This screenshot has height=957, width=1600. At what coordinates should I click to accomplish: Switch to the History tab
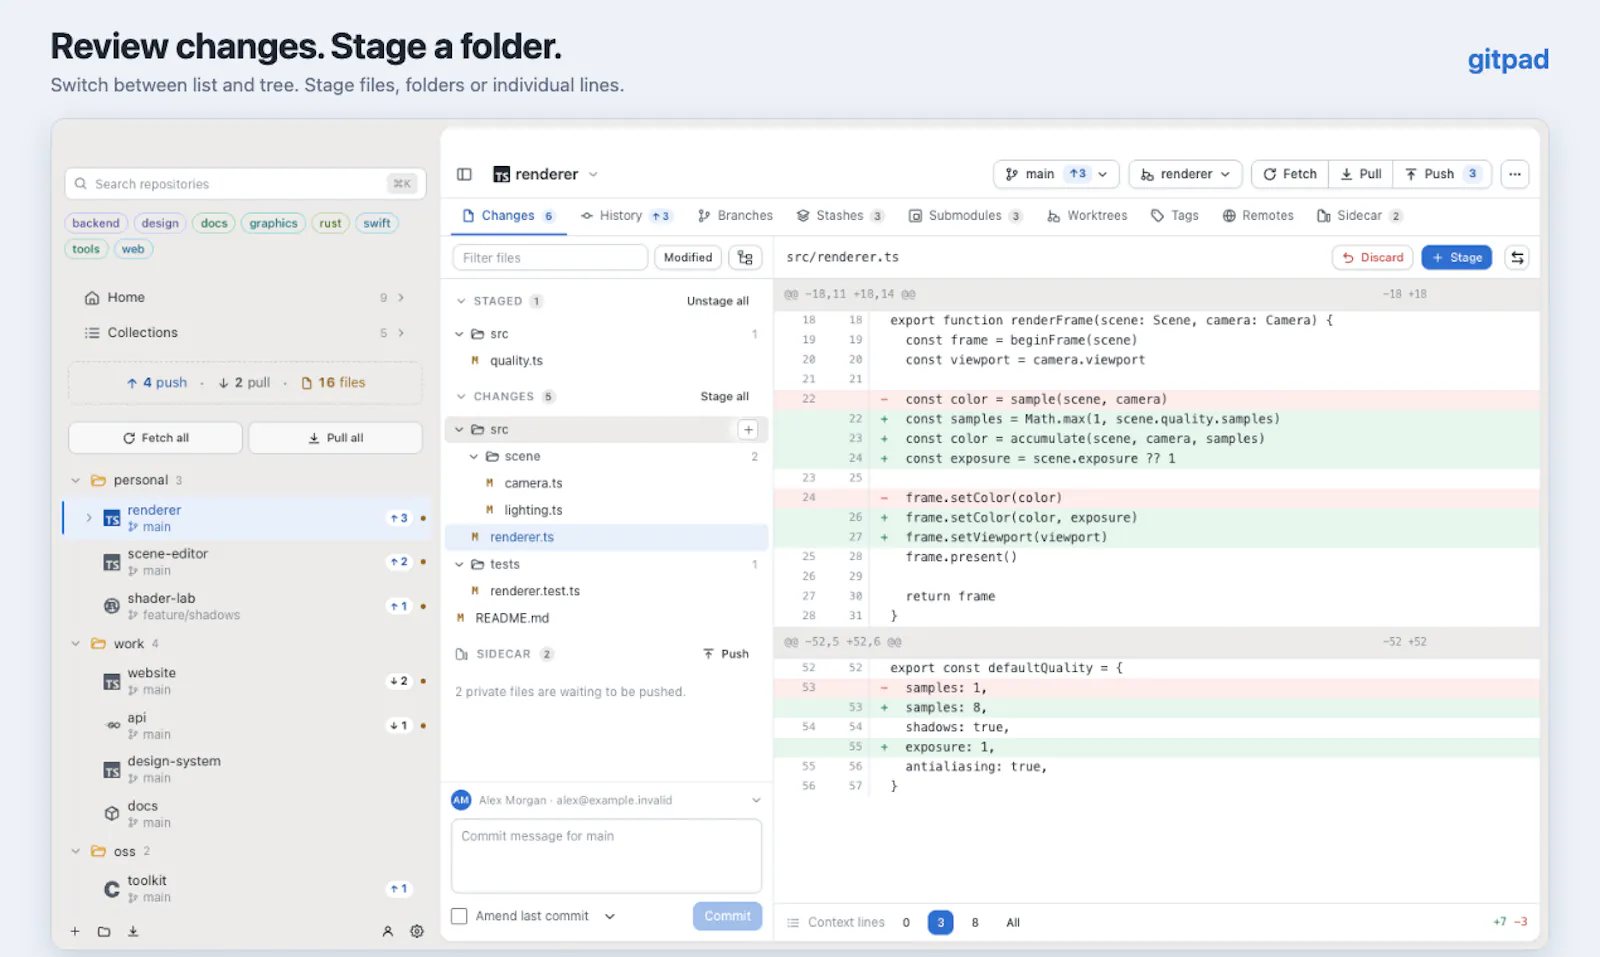[625, 216]
